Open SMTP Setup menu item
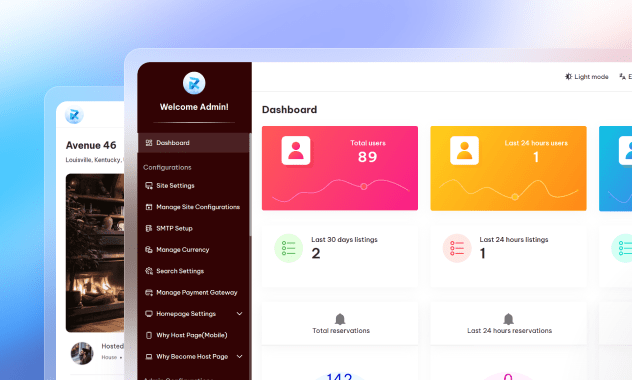 point(193,228)
